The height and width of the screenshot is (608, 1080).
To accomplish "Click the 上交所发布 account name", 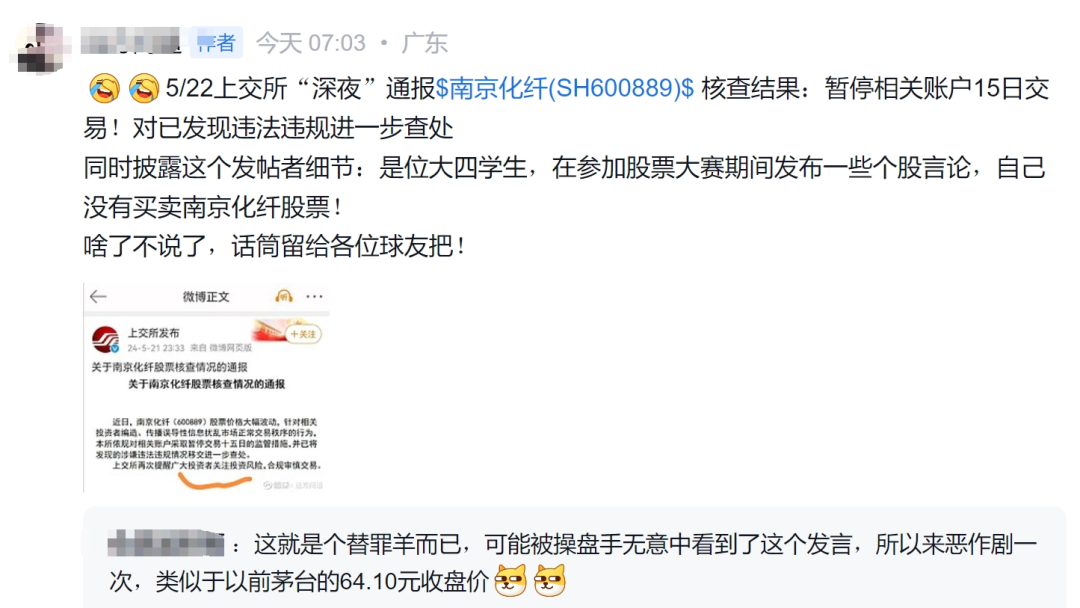I will (154, 333).
